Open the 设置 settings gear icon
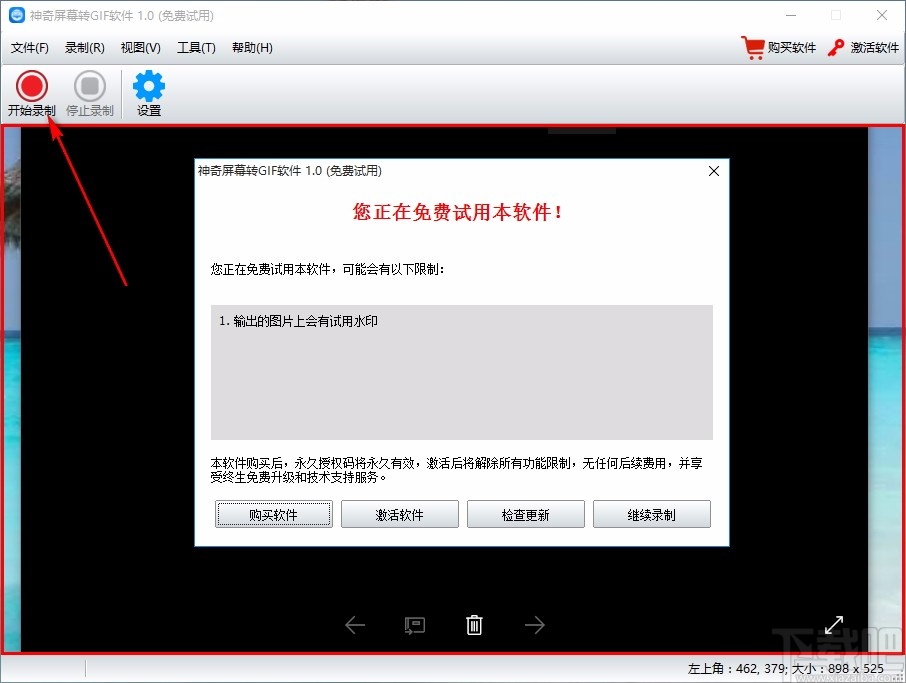This screenshot has height=683, width=906. 147,88
